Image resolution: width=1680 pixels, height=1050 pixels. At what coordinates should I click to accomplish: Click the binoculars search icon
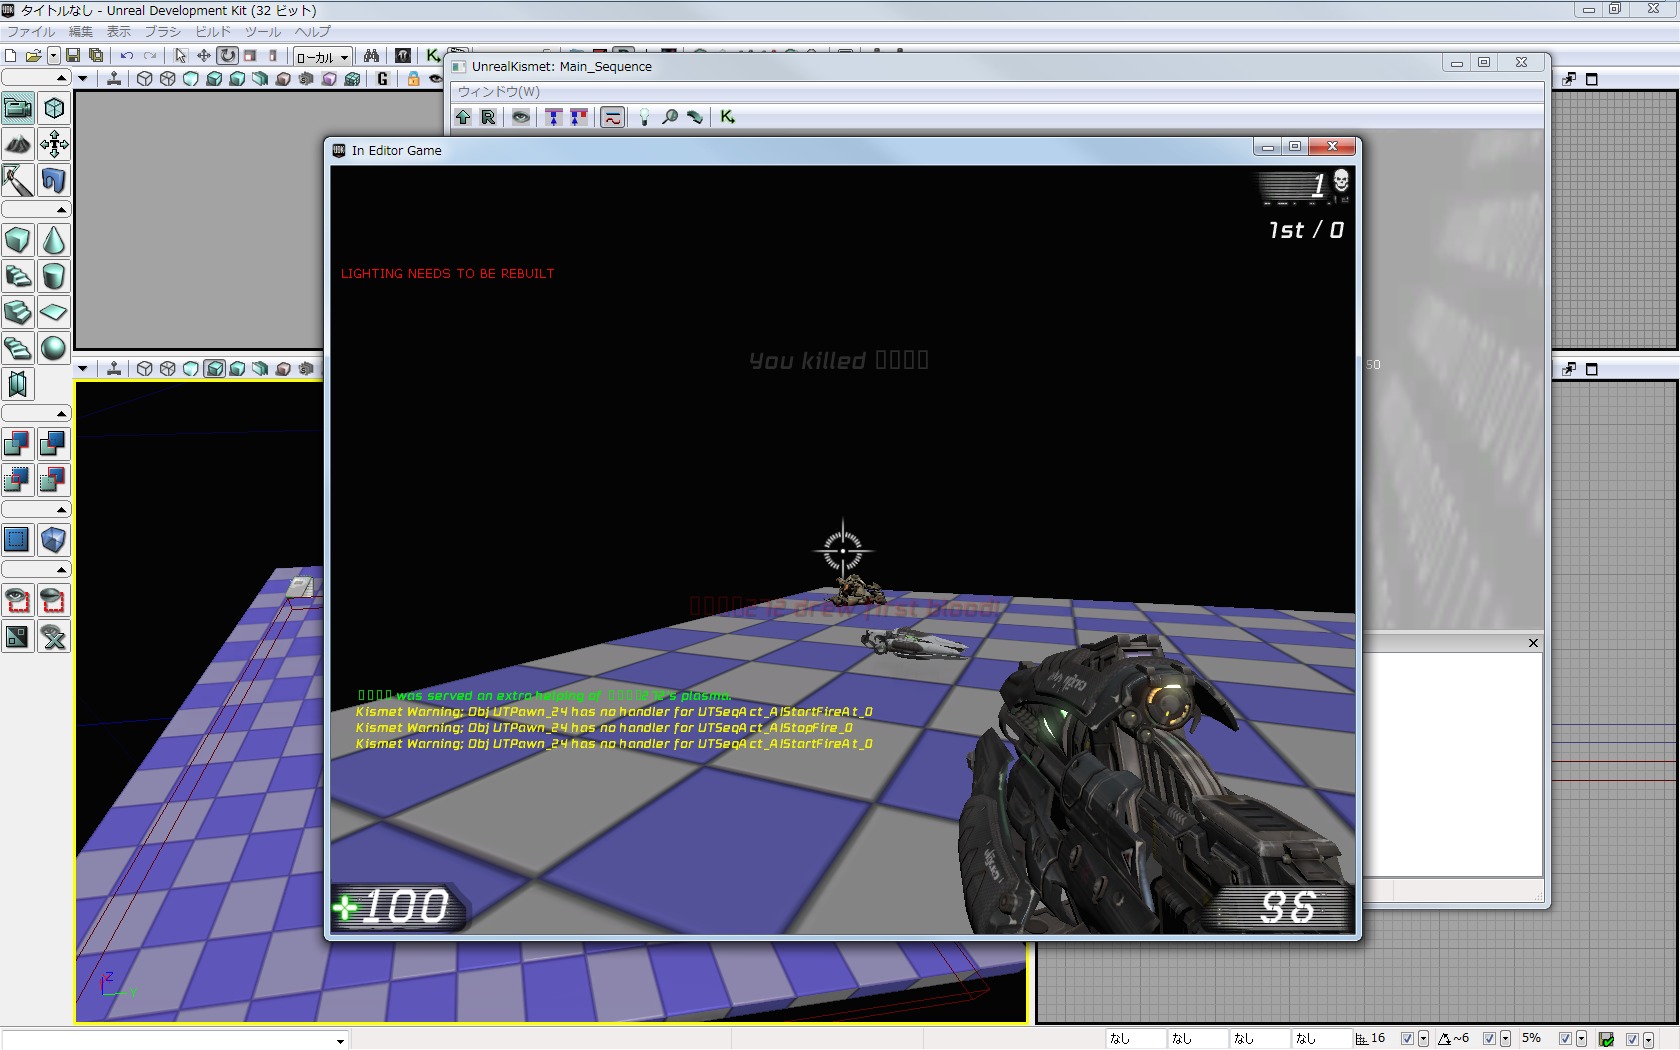[371, 56]
